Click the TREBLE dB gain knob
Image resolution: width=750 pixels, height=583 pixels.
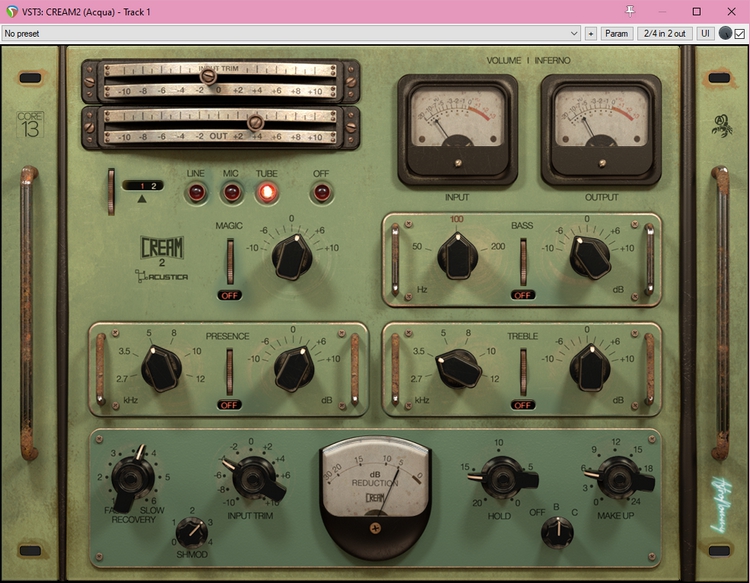(x=590, y=368)
